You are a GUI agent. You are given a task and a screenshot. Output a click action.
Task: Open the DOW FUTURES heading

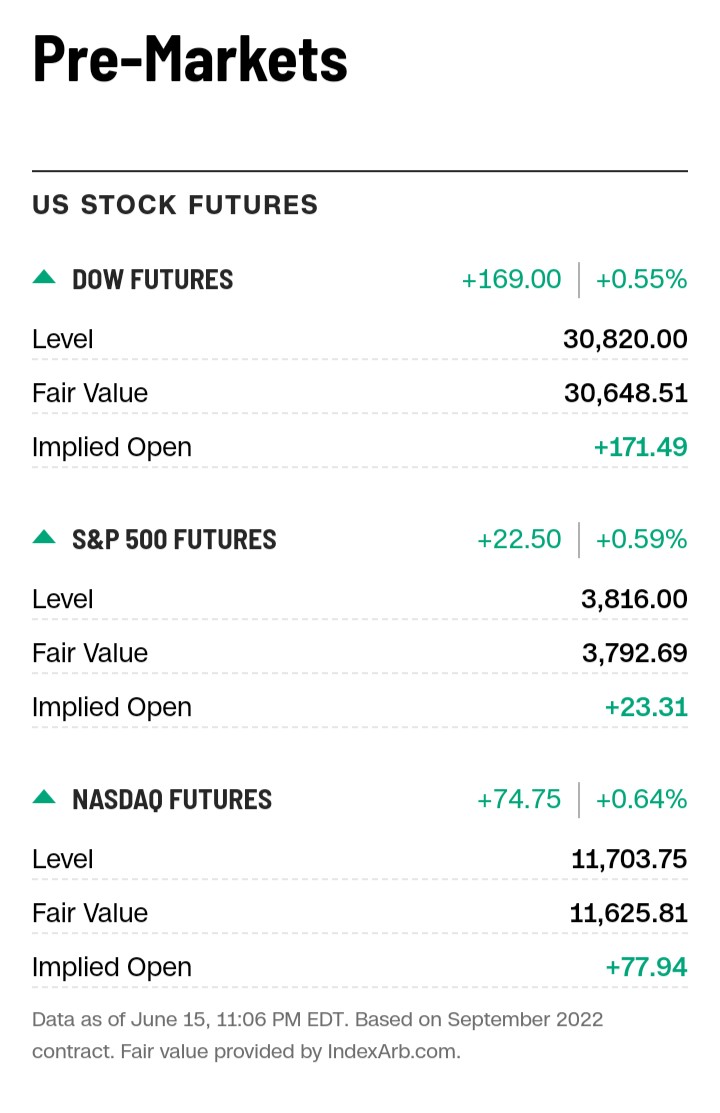click(152, 280)
